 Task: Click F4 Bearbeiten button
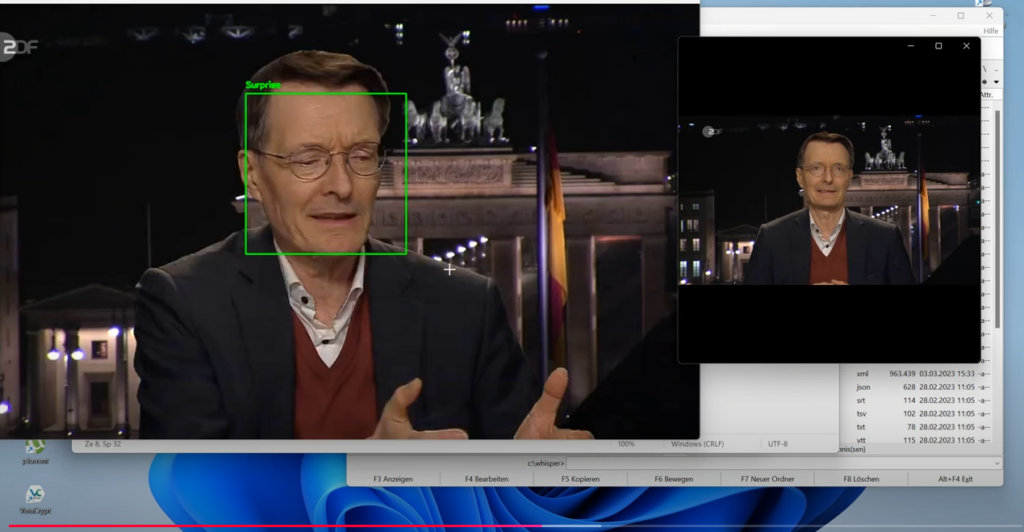coord(487,479)
